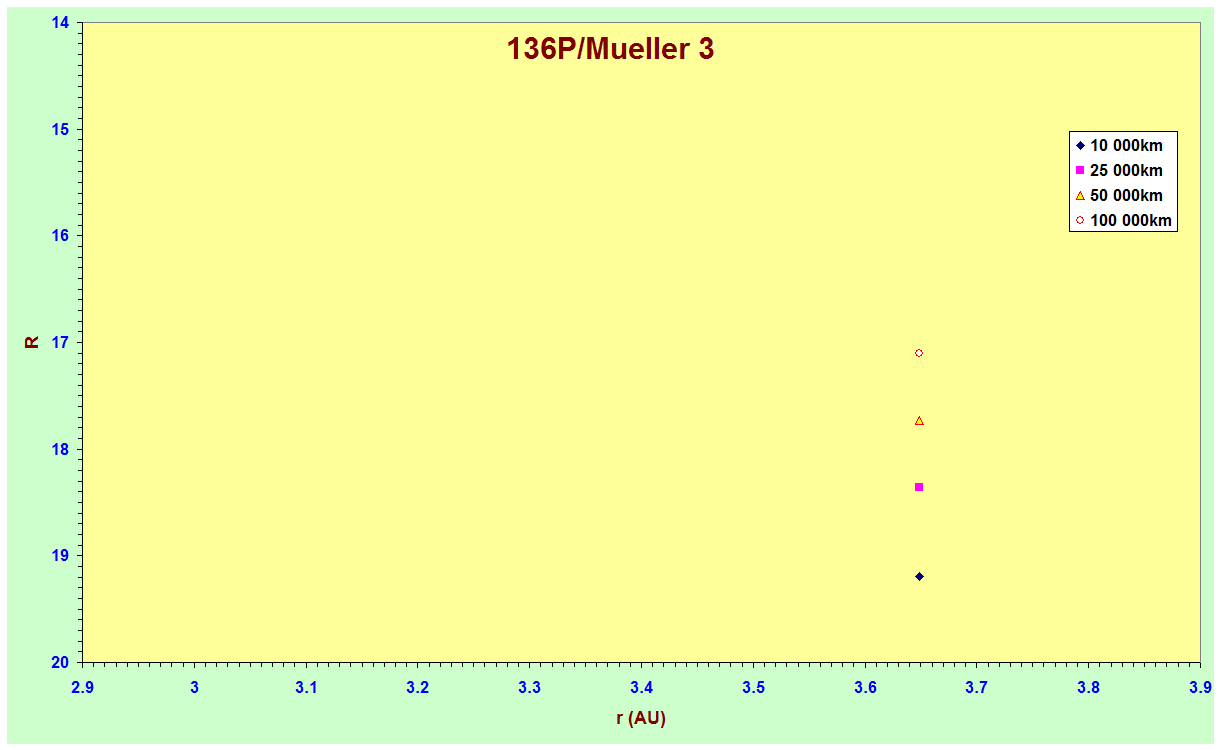This screenshot has height=750, width=1221.
Task: Click the x-axis label 3.5
Action: click(753, 688)
